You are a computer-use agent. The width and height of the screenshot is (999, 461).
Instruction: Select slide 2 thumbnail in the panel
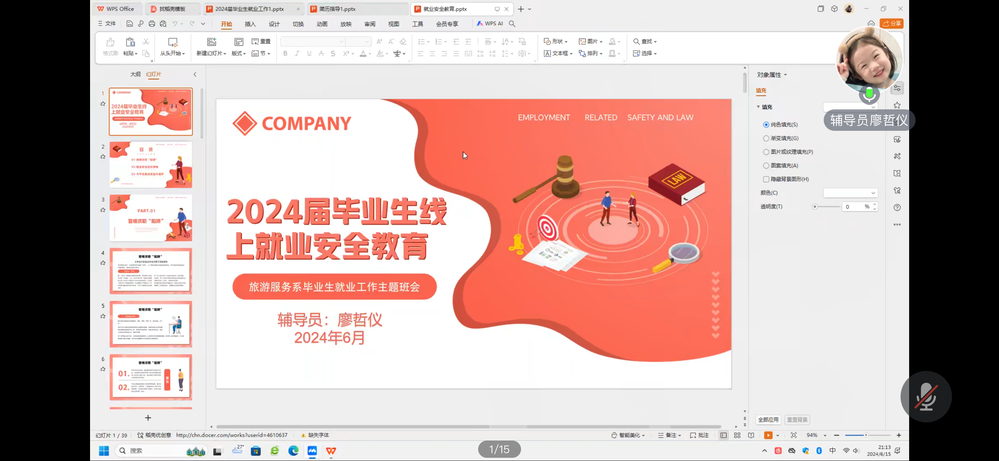151,164
